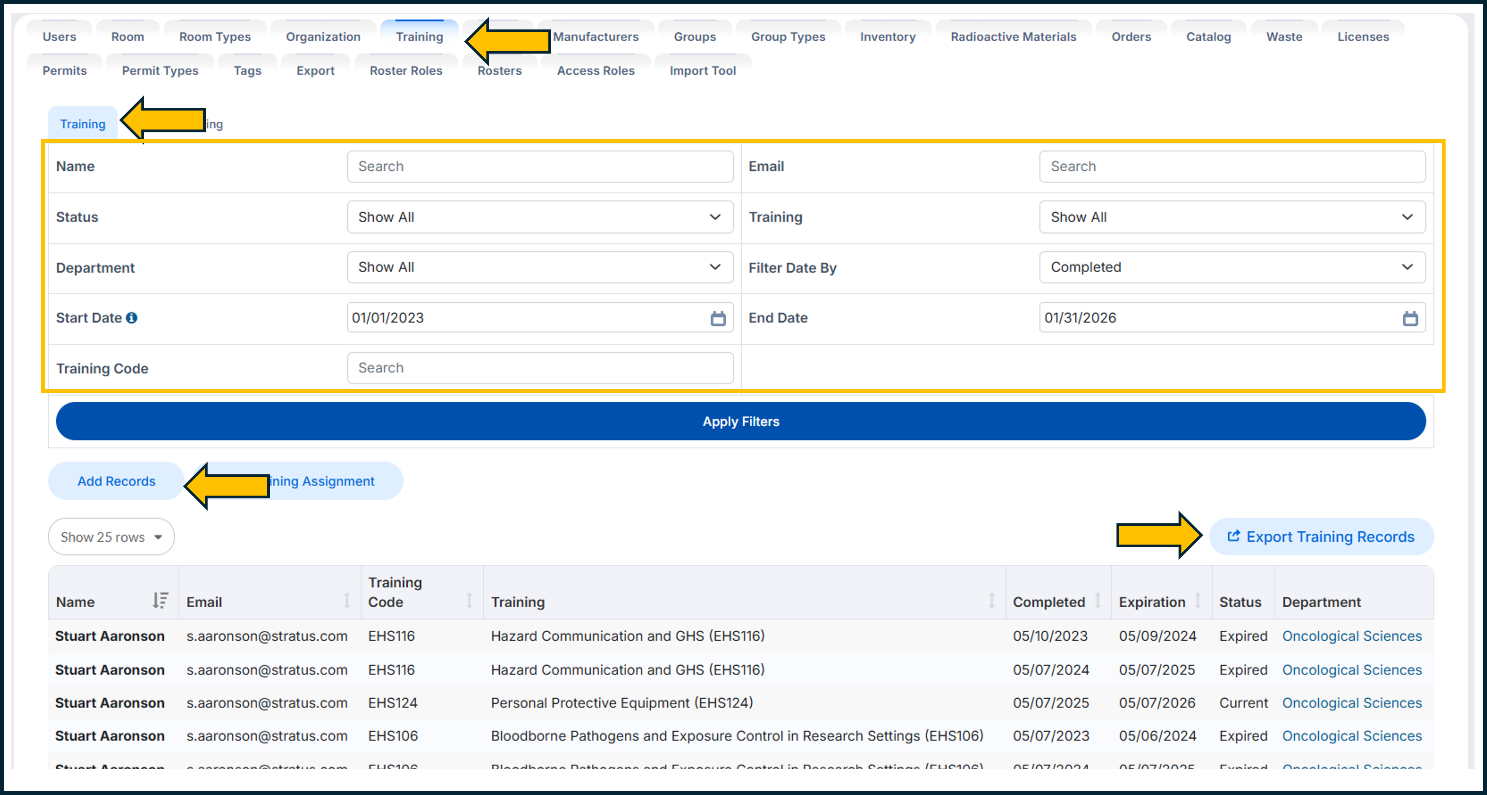Open the Roster Roles tab
The image size is (1487, 795).
pyautogui.click(x=406, y=71)
